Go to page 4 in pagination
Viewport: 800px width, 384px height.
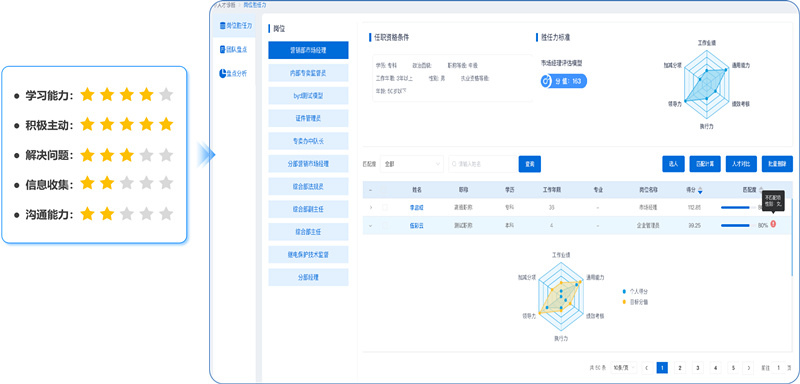715,368
